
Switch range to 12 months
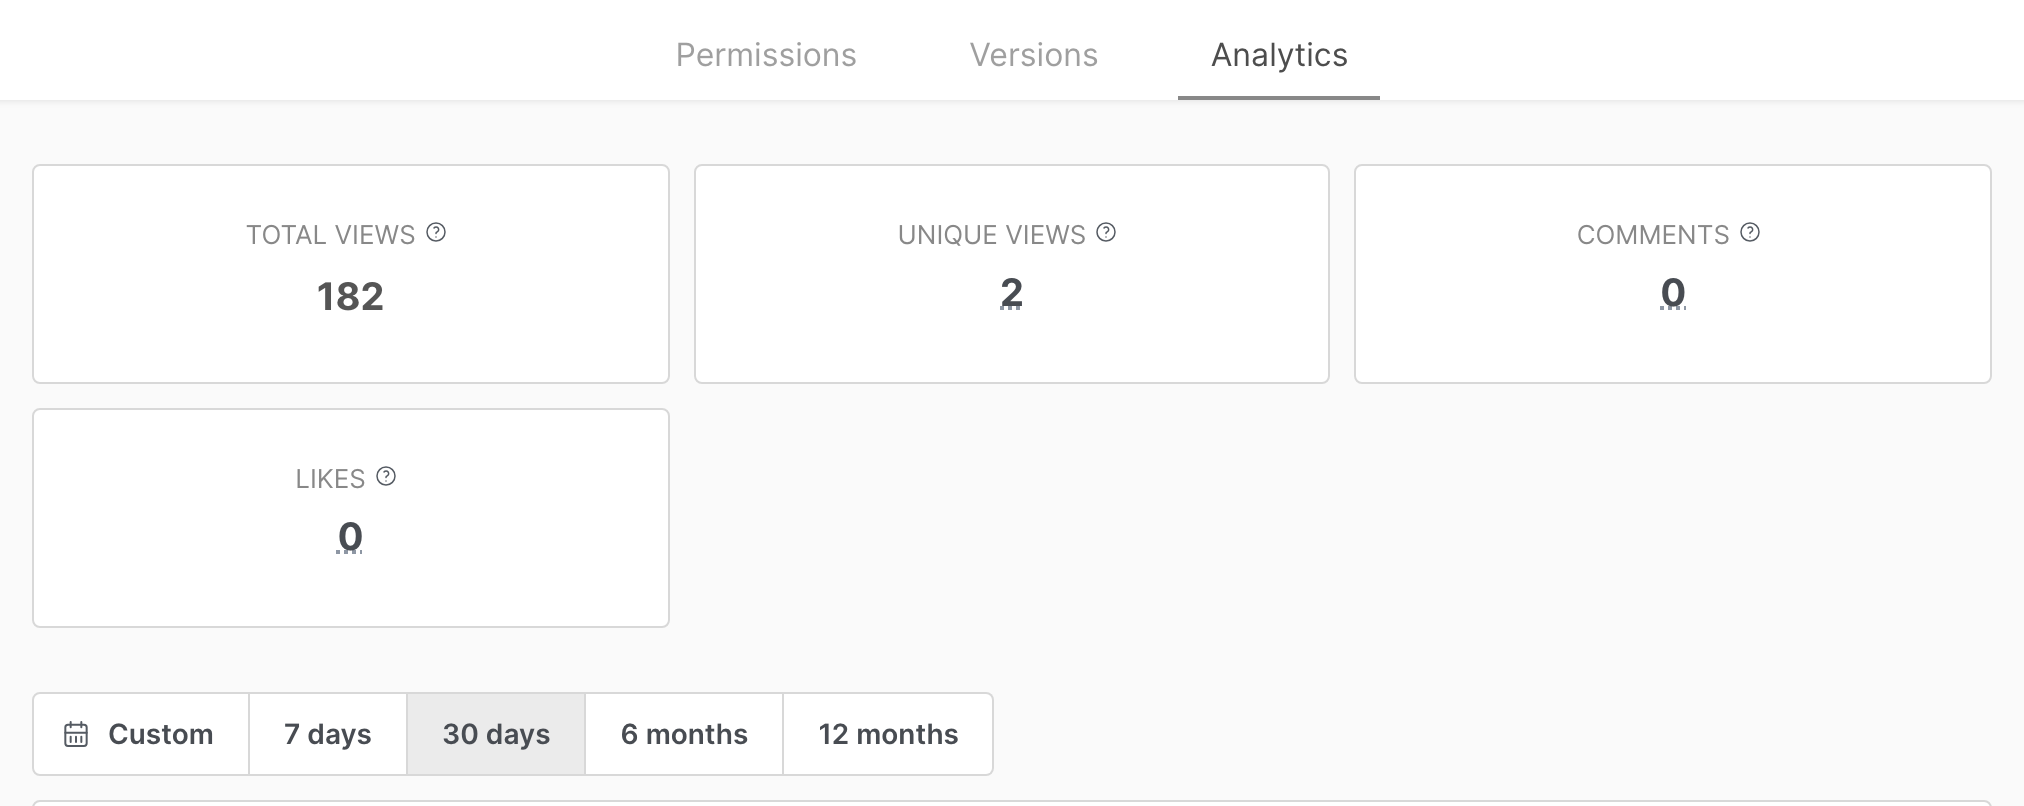point(888,734)
